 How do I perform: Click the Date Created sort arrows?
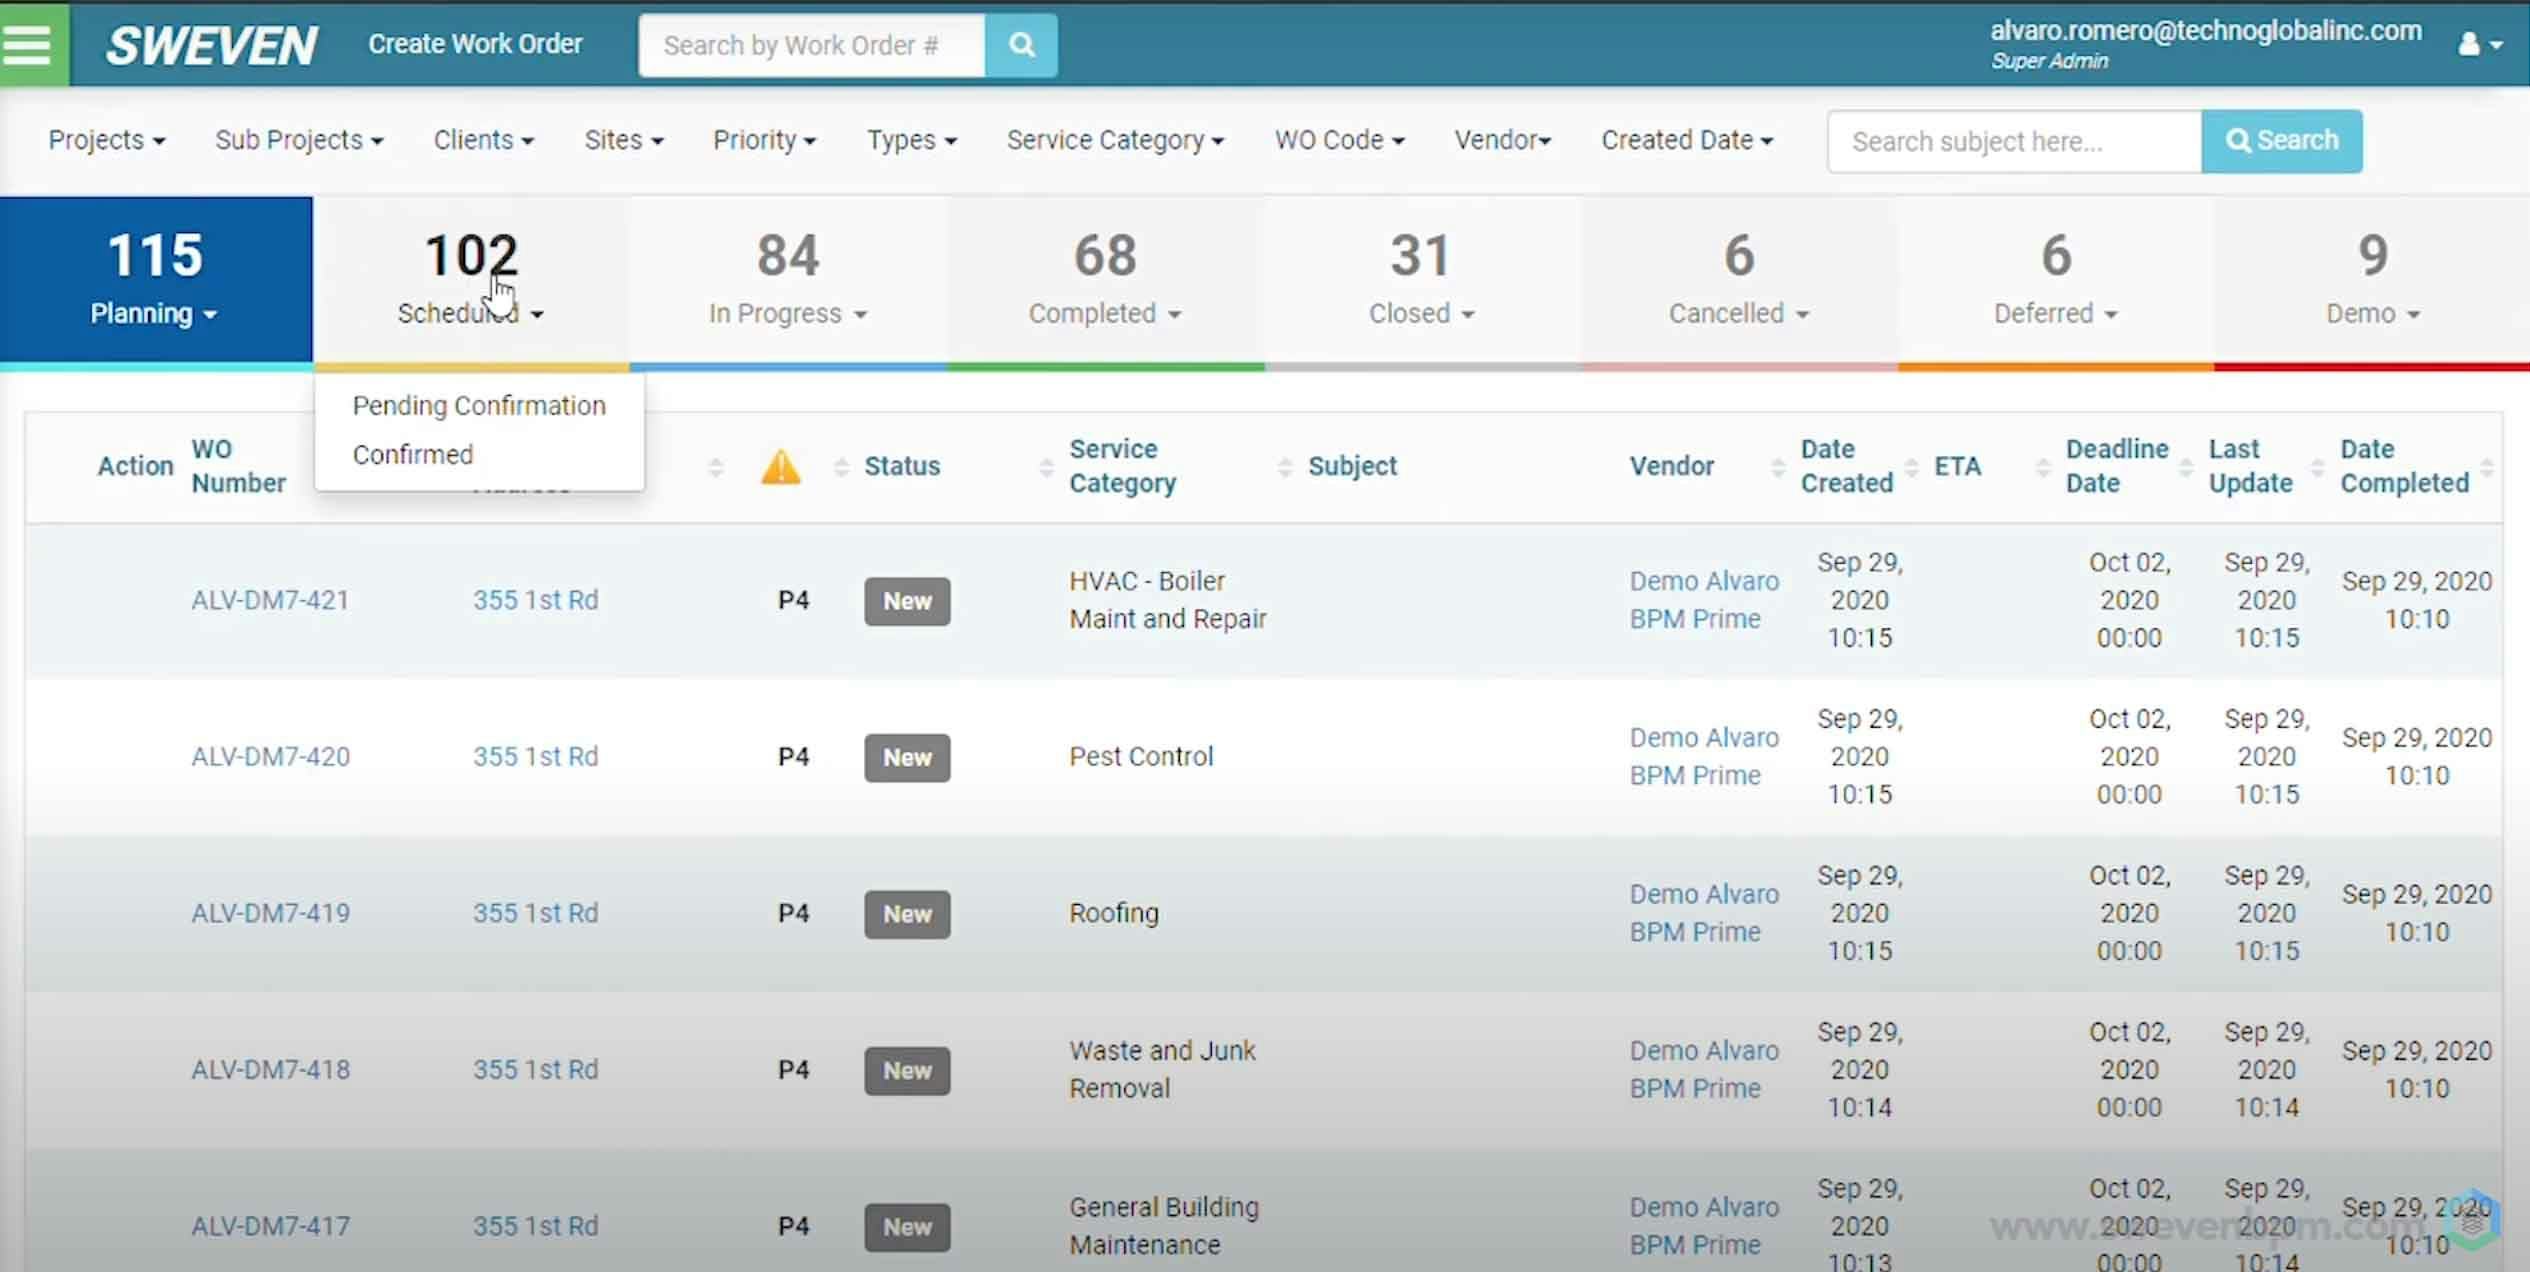[1778, 466]
